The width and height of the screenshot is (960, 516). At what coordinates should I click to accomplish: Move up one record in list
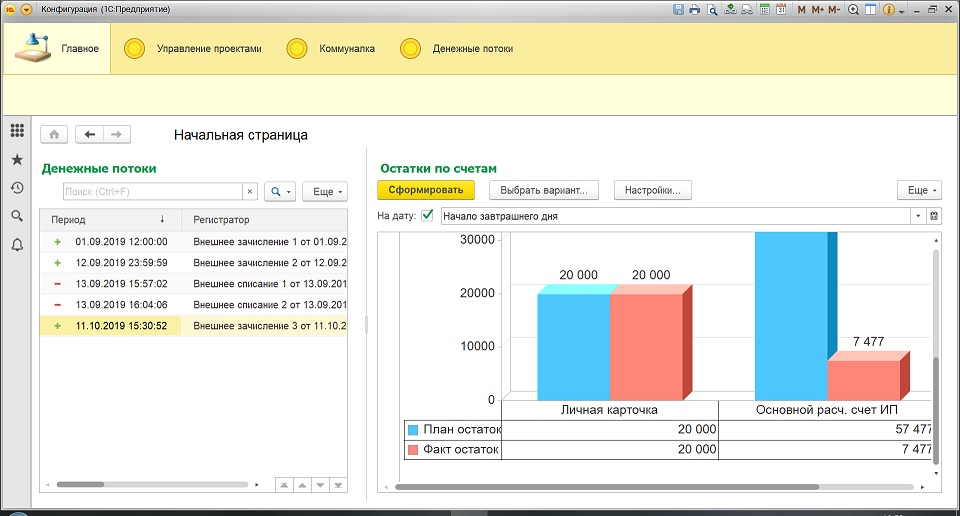pyautogui.click(x=302, y=485)
